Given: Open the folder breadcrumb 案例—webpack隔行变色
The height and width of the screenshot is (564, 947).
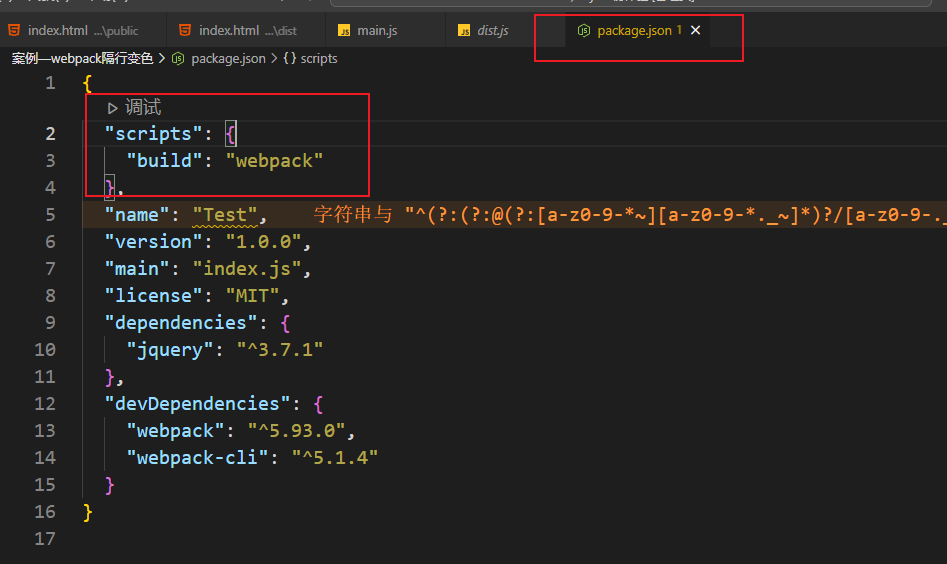Looking at the screenshot, I should click(x=82, y=59).
